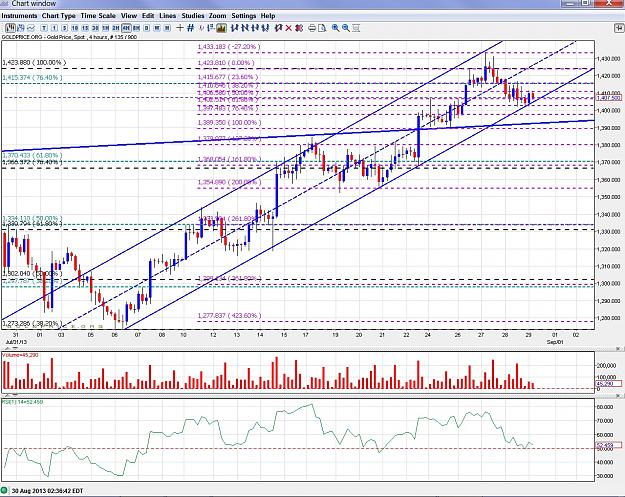Open the Studies menu
The width and height of the screenshot is (625, 497).
click(193, 16)
